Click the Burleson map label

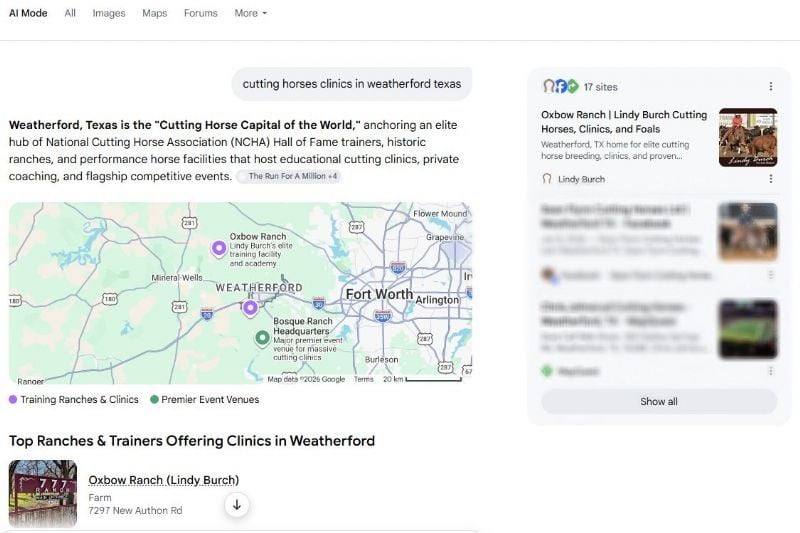pos(381,360)
